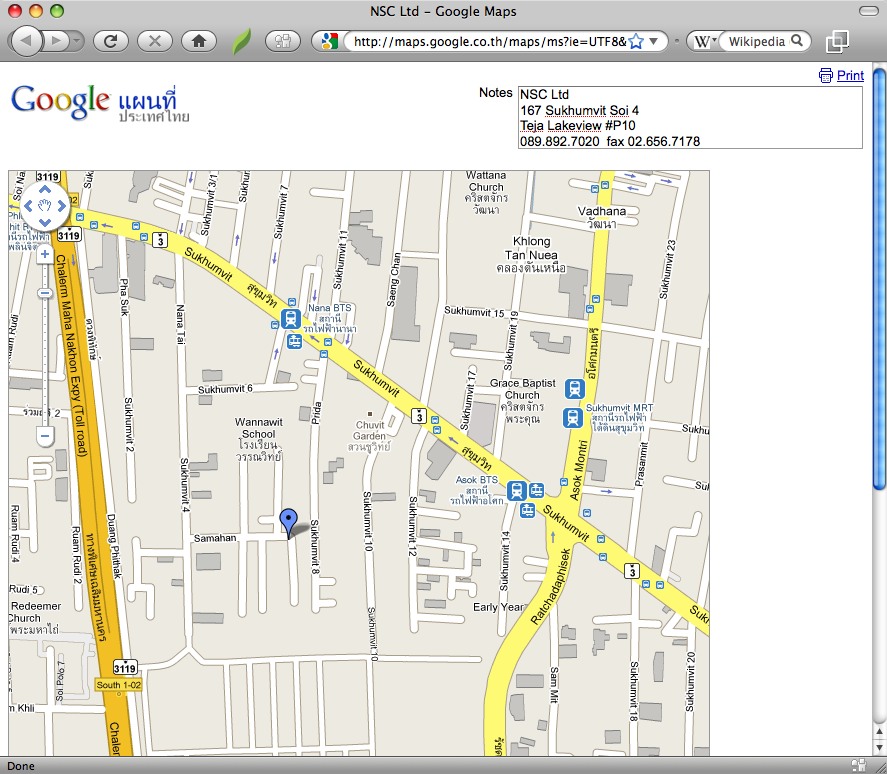Pan the map up
Image resolution: width=887 pixels, height=774 pixels.
pyautogui.click(x=45, y=190)
